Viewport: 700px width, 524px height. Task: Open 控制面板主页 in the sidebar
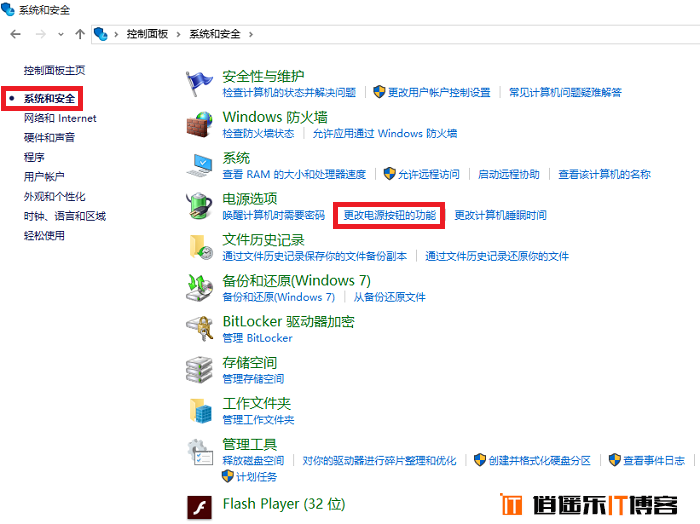54,70
